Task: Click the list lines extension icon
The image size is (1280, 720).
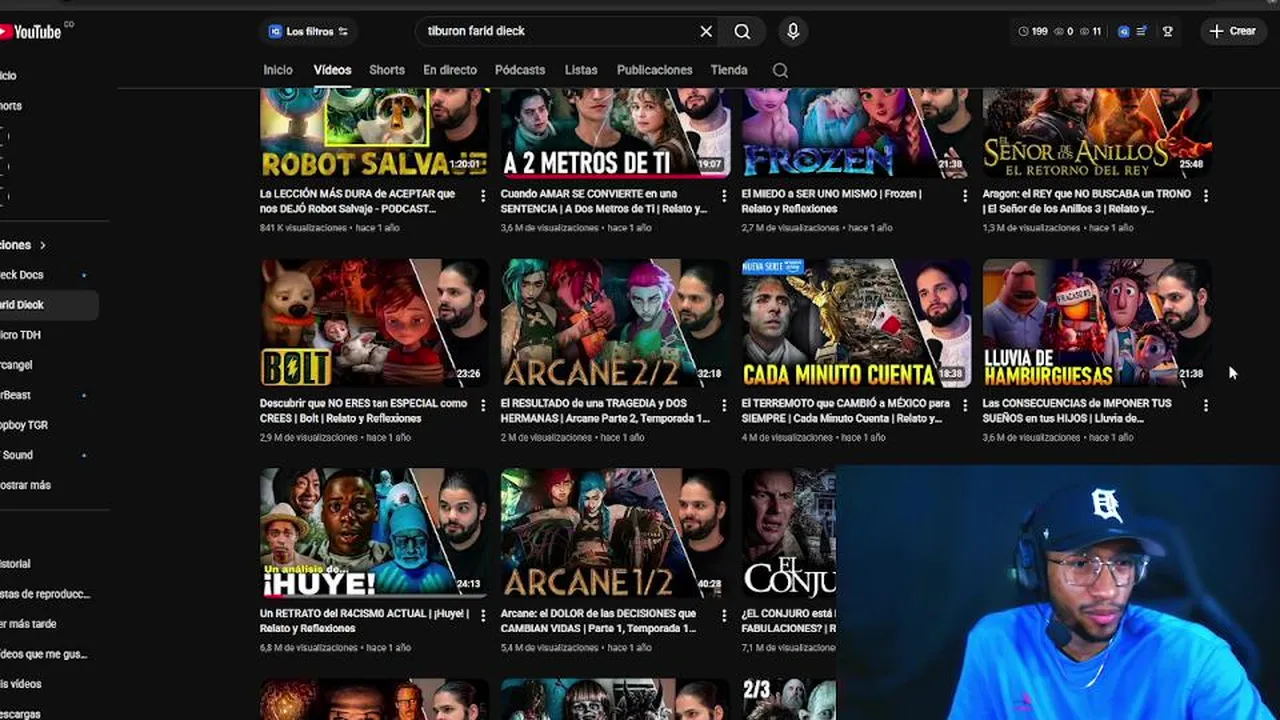Action: 1142,31
